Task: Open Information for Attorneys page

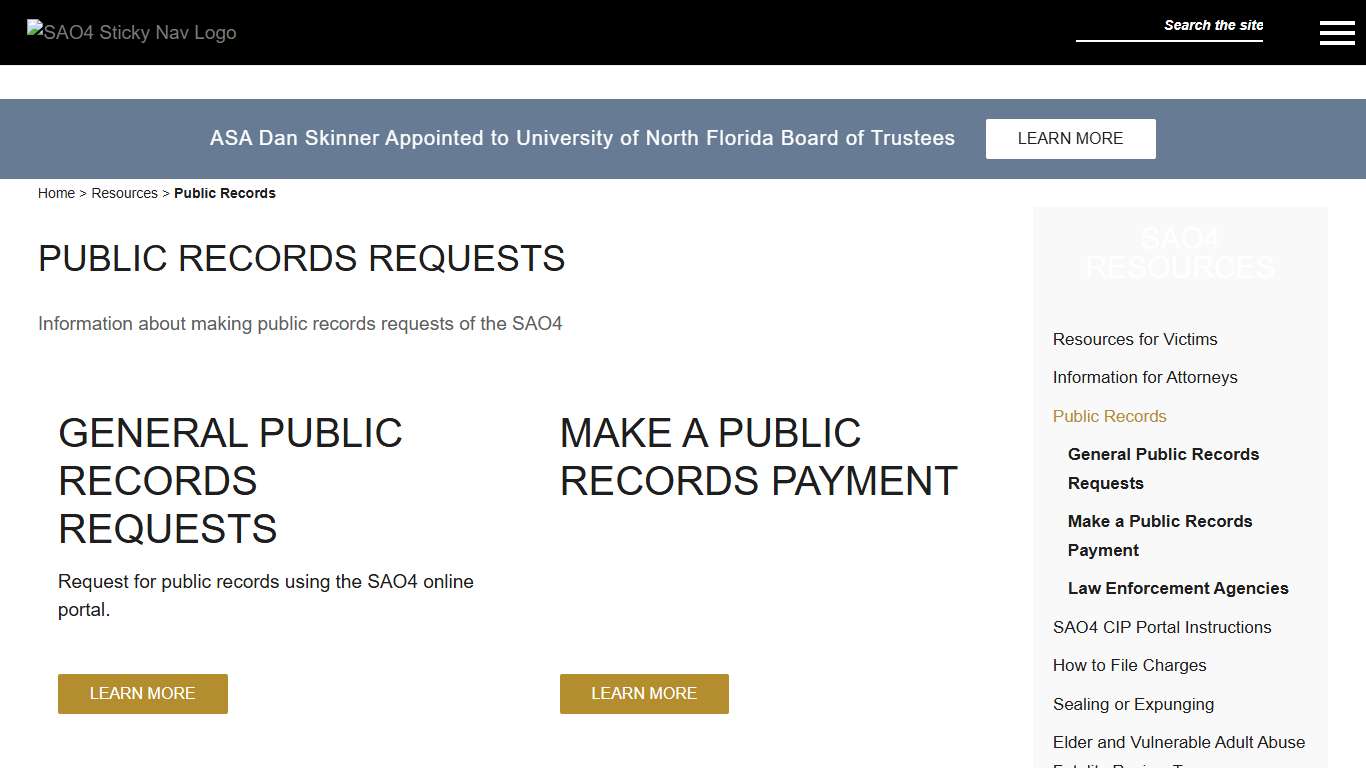Action: point(1145,377)
